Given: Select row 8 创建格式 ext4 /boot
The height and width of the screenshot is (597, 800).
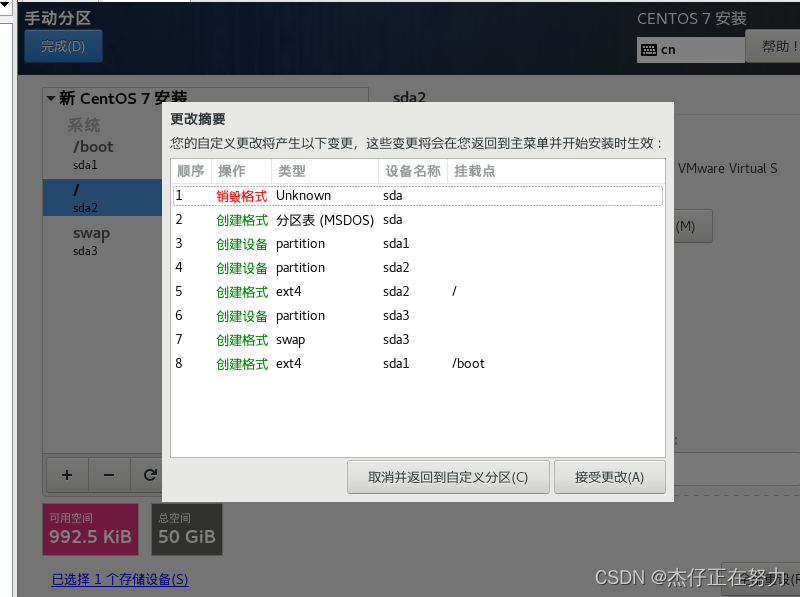Looking at the screenshot, I should point(418,364).
